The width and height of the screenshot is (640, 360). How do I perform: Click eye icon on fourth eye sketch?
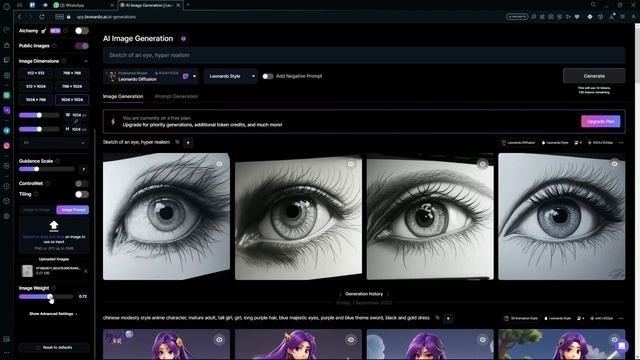(x=615, y=164)
